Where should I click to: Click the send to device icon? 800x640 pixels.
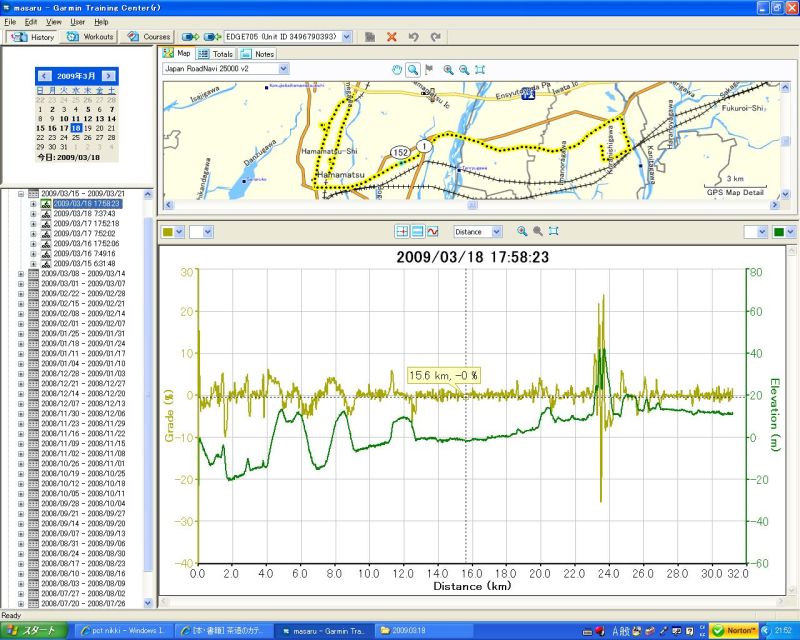point(190,37)
